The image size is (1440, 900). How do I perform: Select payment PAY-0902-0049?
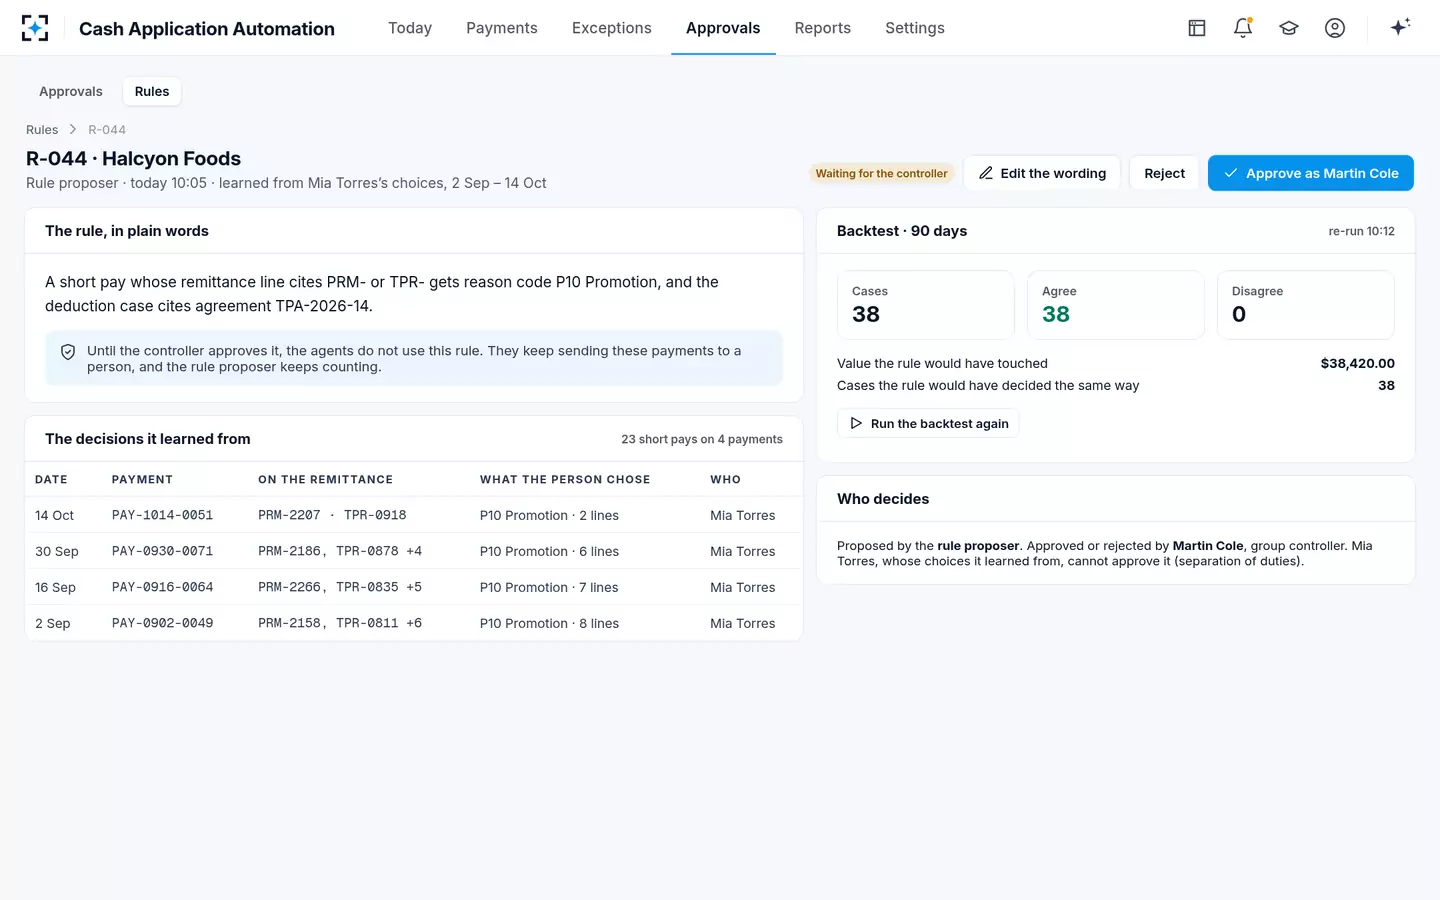pyautogui.click(x=163, y=623)
